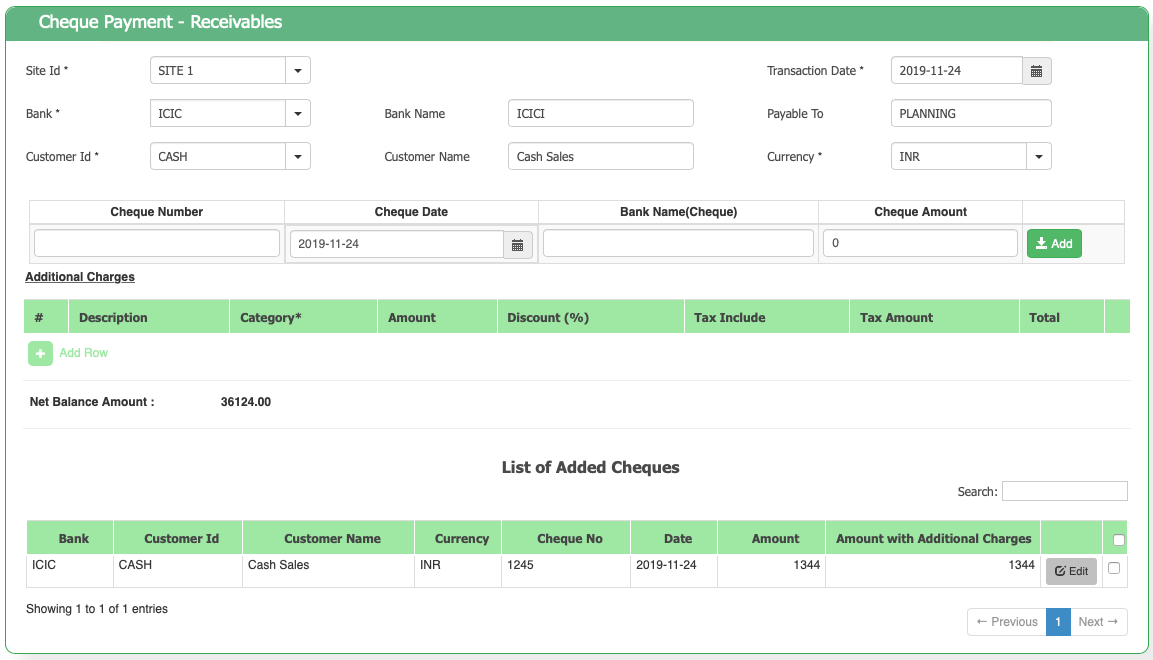Toggle the select-all checkbox in table header
Screen dimensions: 1153x660
point(1119,540)
